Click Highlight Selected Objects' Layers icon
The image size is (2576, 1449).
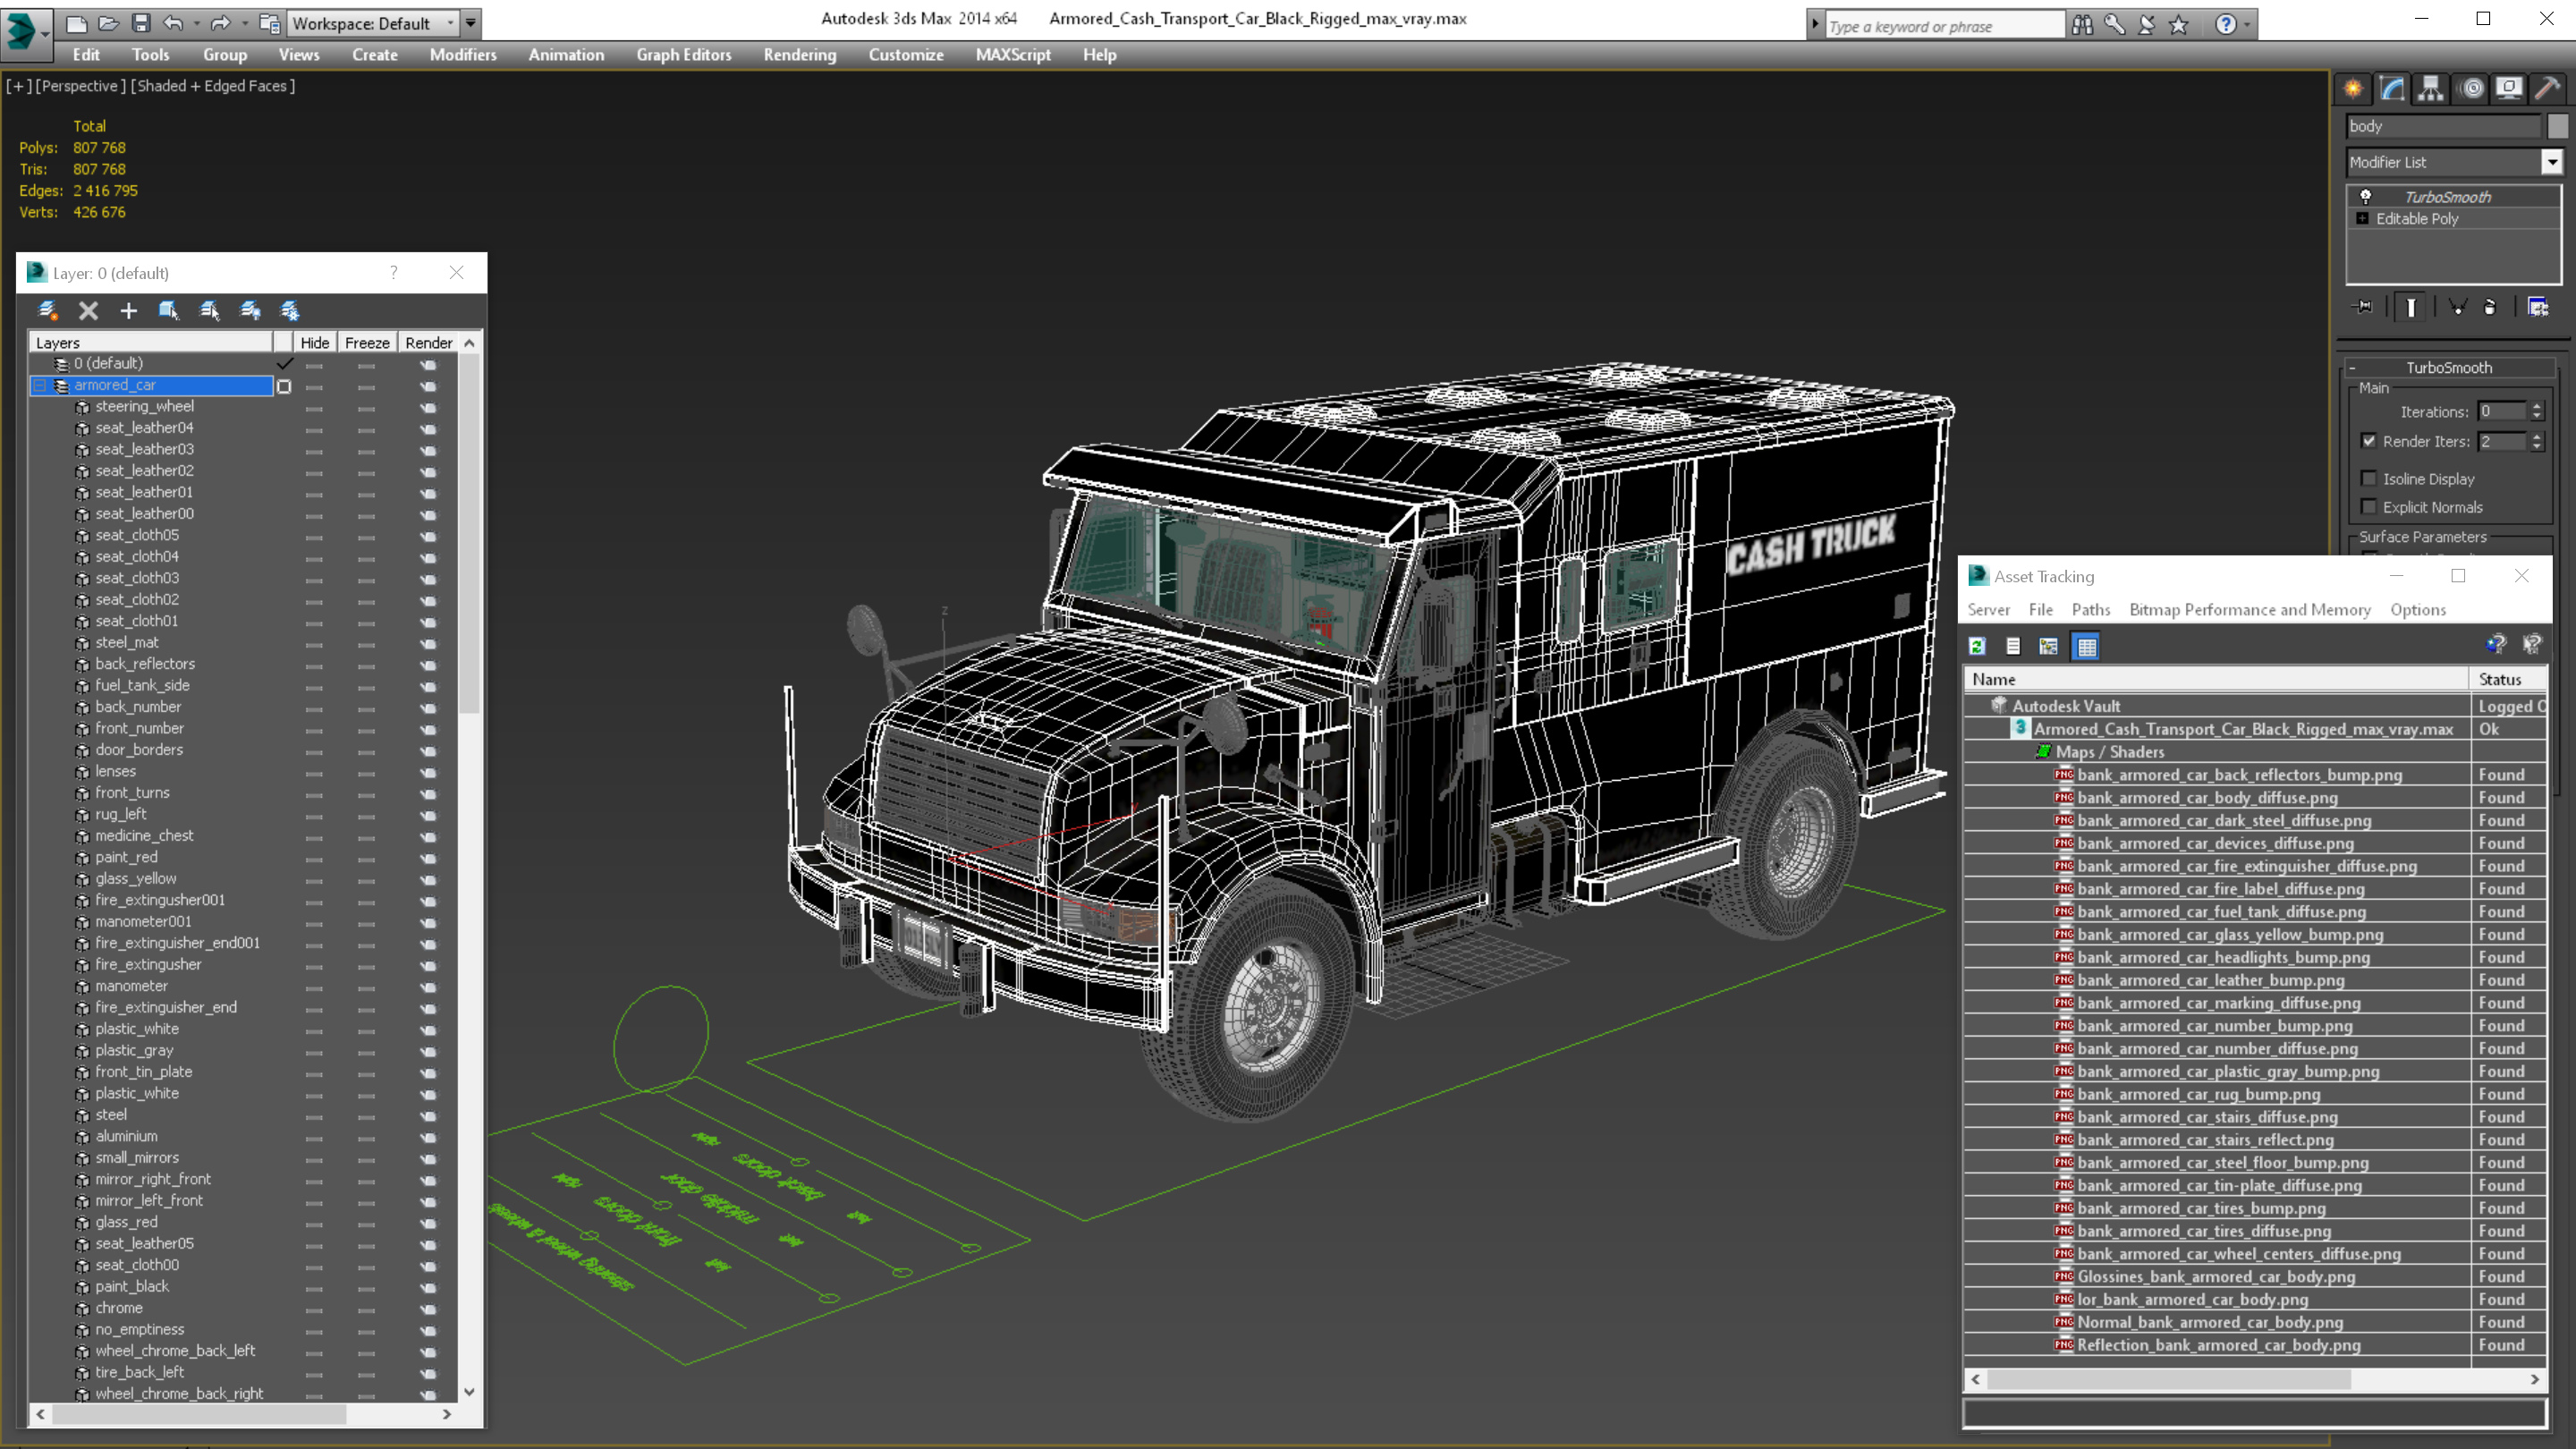point(209,310)
